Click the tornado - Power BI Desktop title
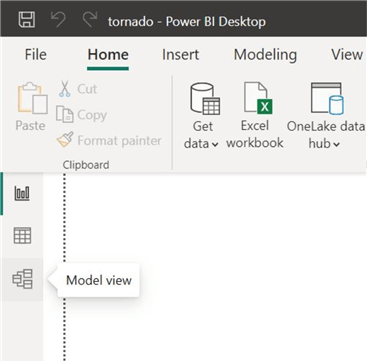The height and width of the screenshot is (362, 367). coord(187,21)
